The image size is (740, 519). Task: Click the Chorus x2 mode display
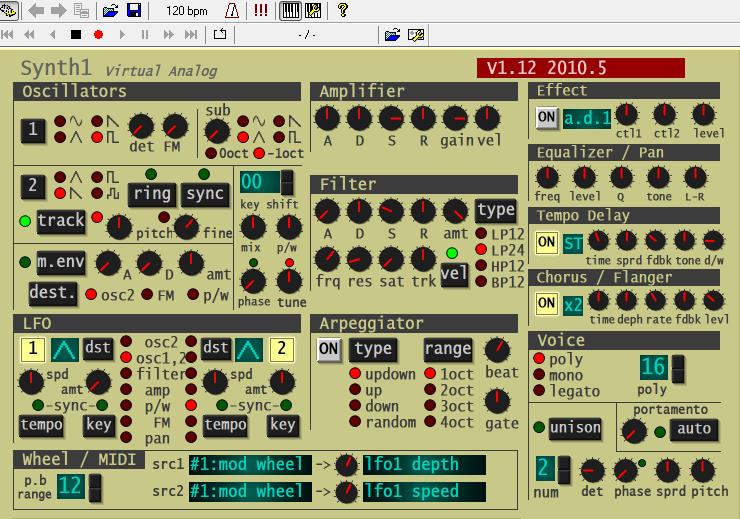click(x=573, y=305)
